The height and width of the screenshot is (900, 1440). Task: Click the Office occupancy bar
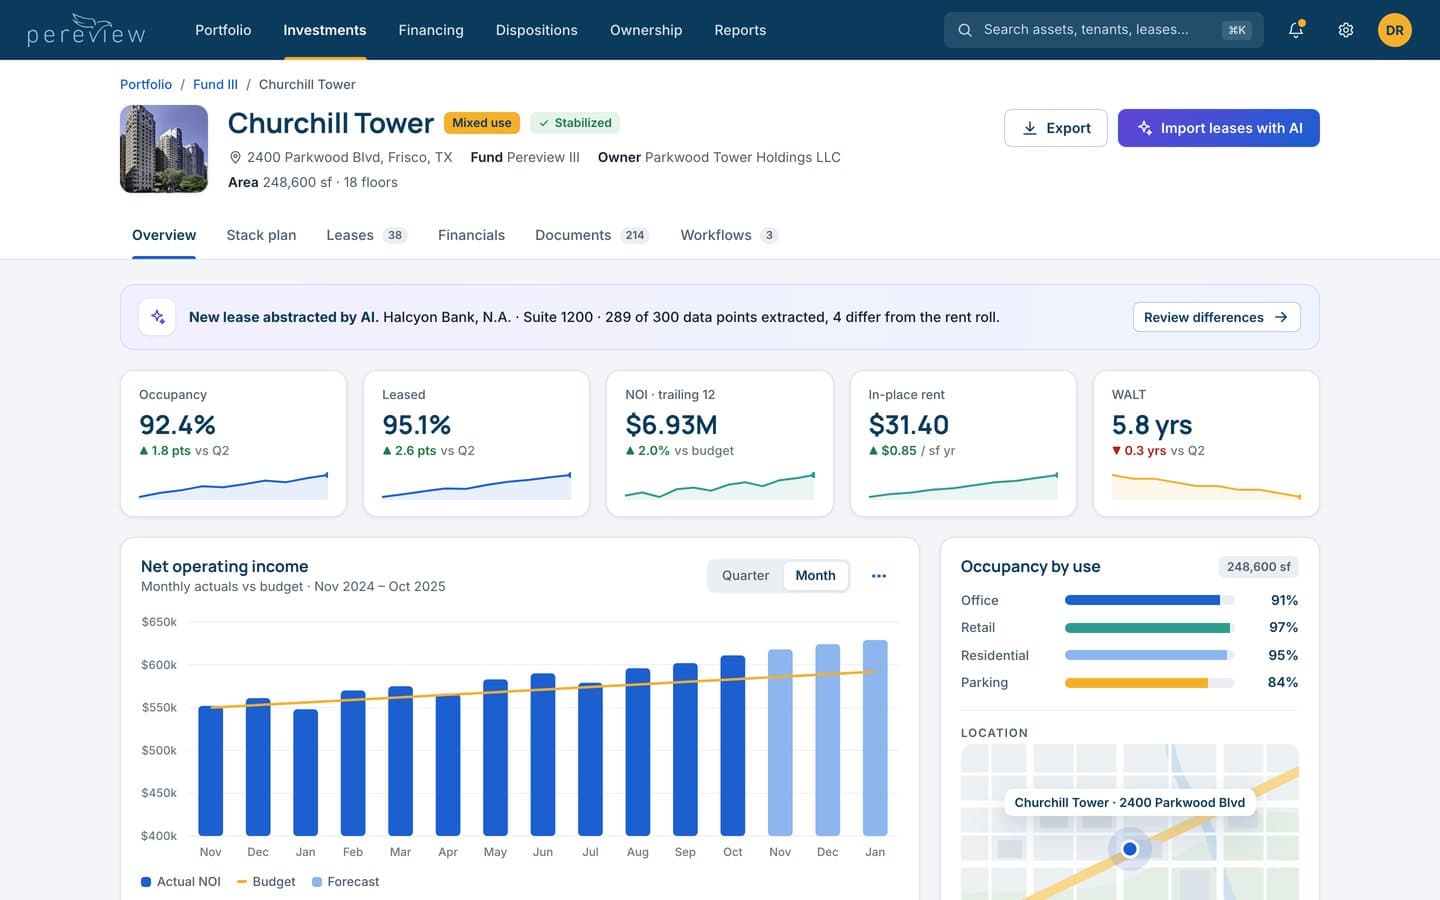click(x=1149, y=600)
